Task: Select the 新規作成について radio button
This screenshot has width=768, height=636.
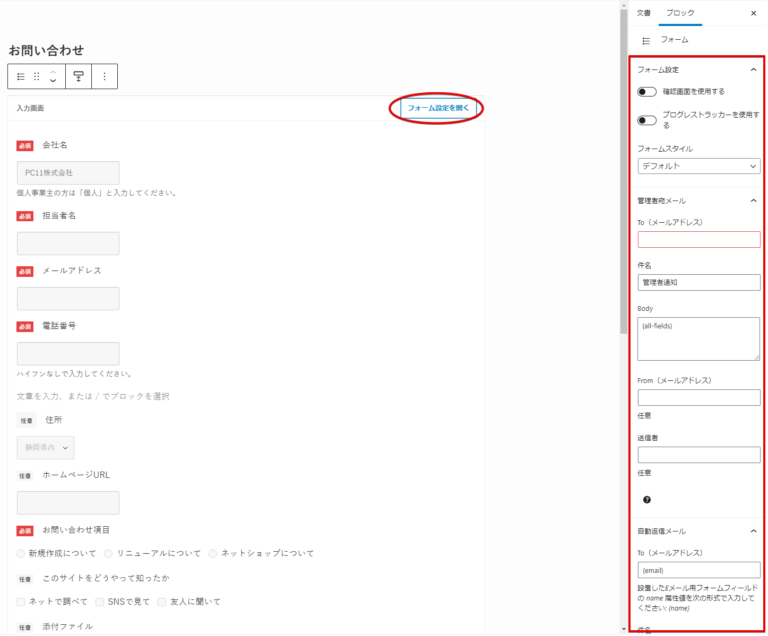Action: coord(22,553)
